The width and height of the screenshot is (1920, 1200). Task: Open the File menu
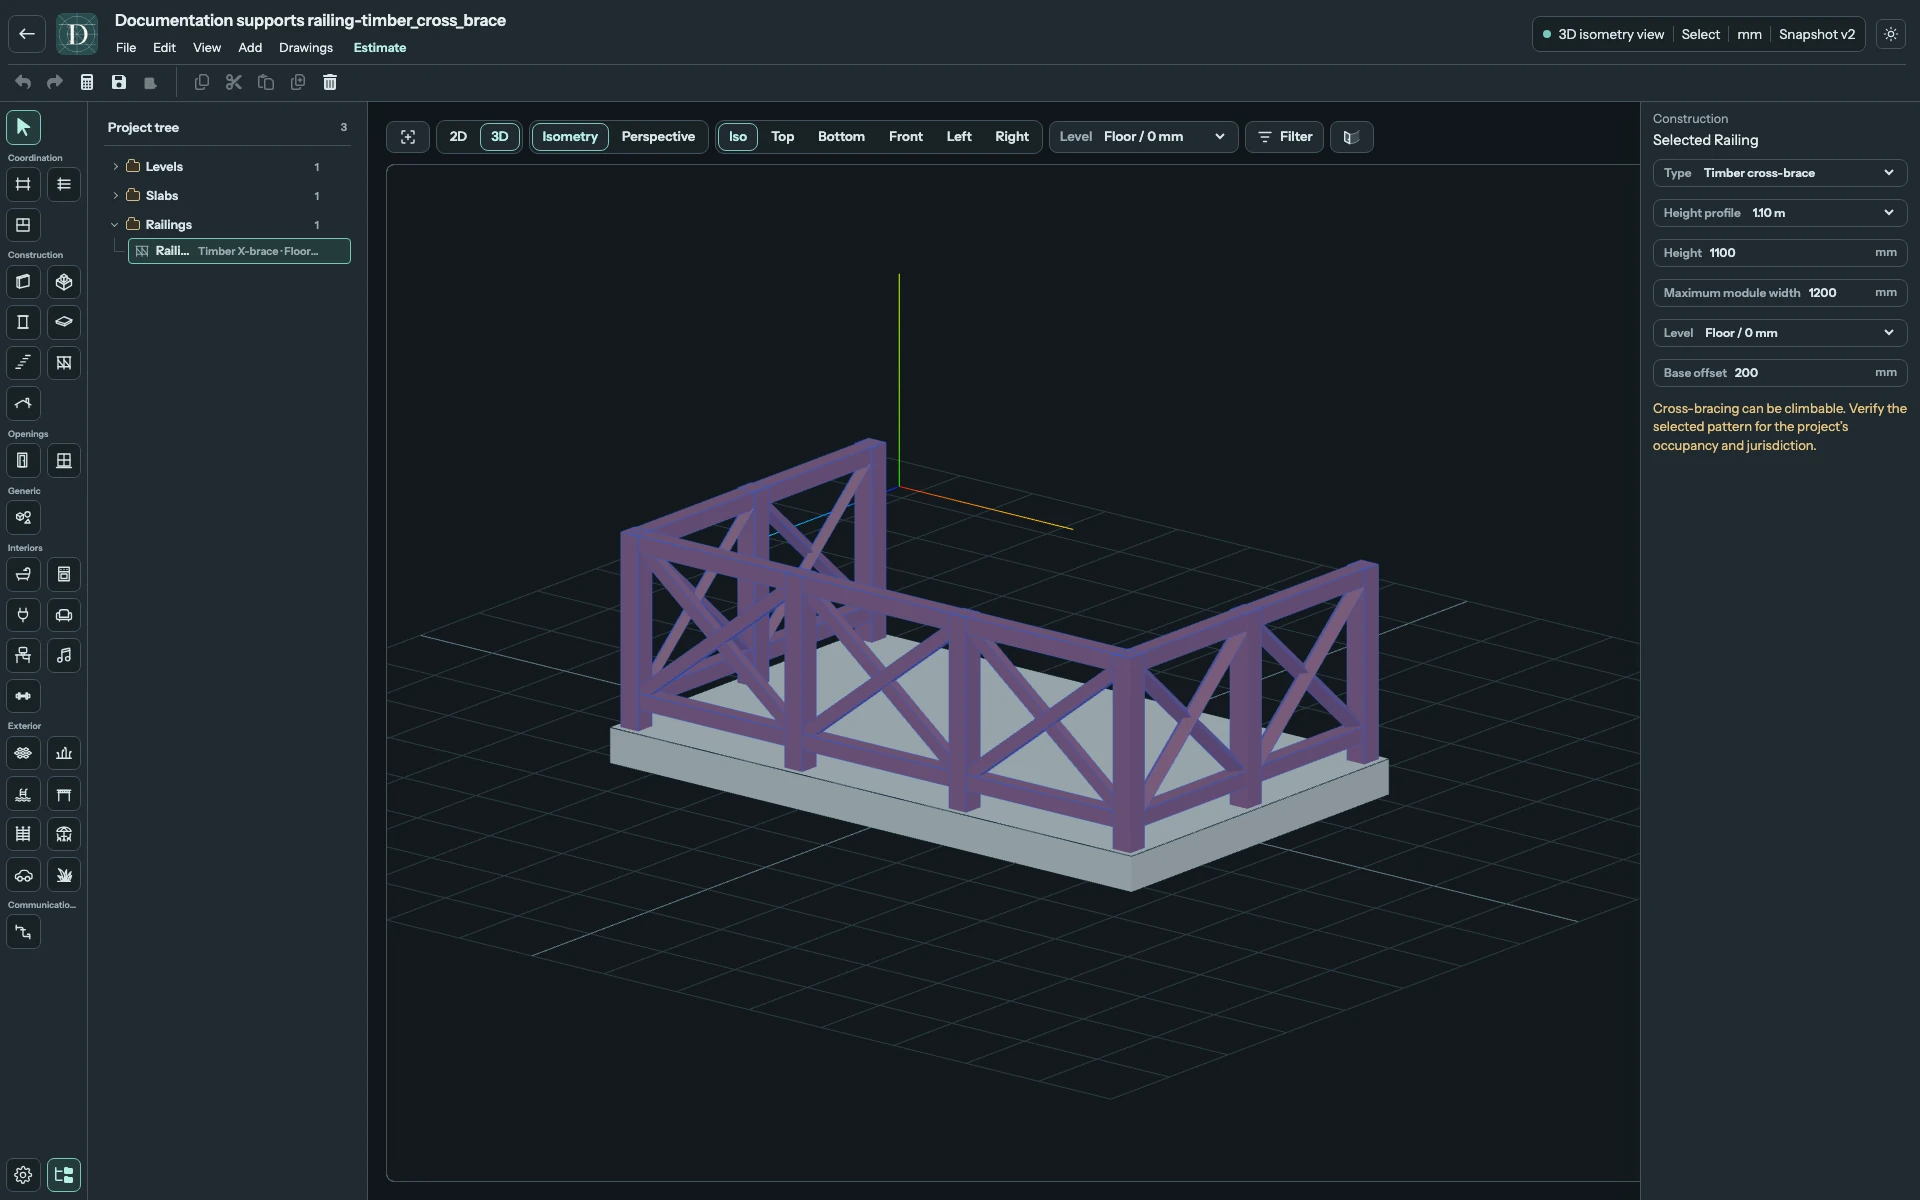pyautogui.click(x=126, y=48)
